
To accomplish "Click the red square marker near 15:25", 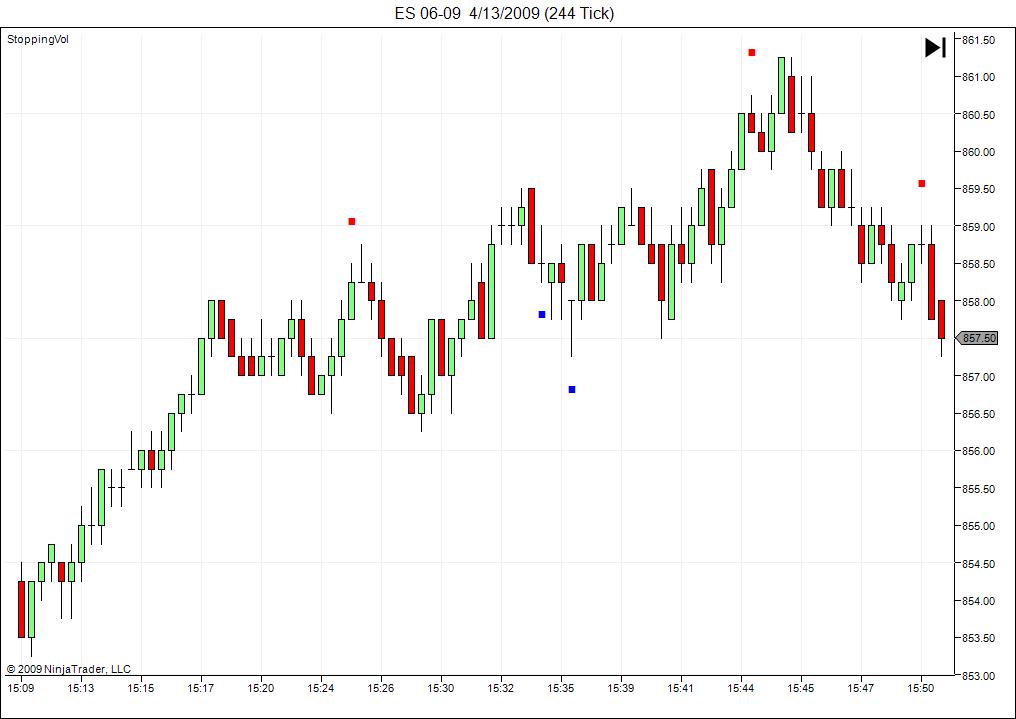I will (x=352, y=222).
